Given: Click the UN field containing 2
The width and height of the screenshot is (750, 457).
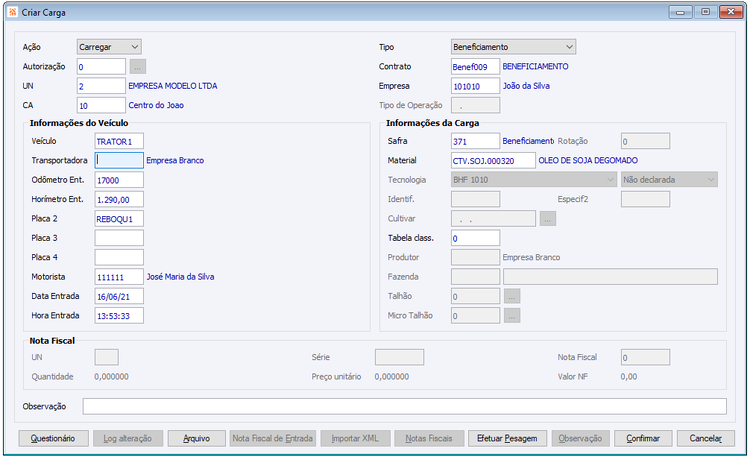Looking at the screenshot, I should [101, 86].
